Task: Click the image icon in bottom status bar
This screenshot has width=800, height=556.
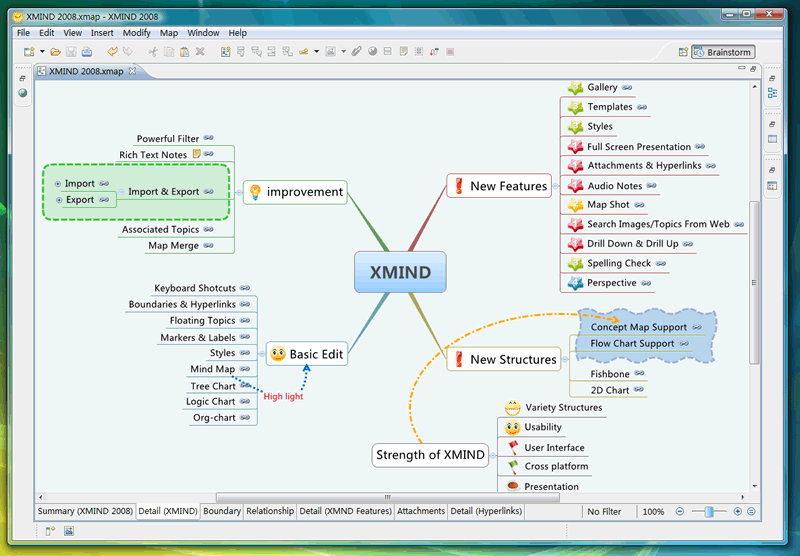Action: 69,531
